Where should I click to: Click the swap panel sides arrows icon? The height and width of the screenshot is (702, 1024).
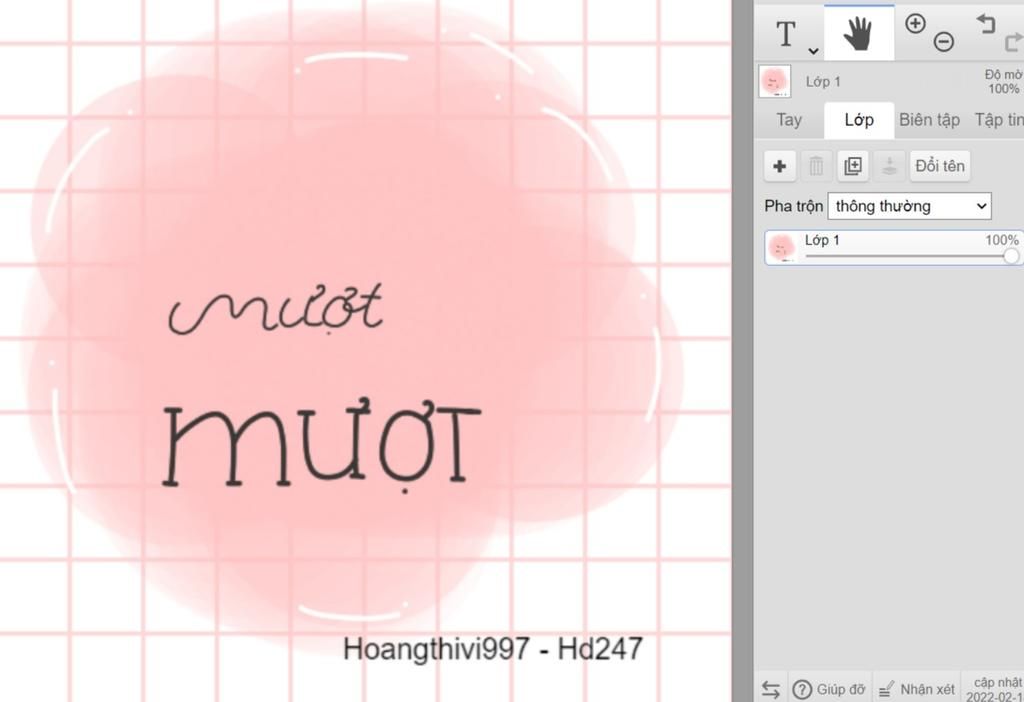coord(771,690)
